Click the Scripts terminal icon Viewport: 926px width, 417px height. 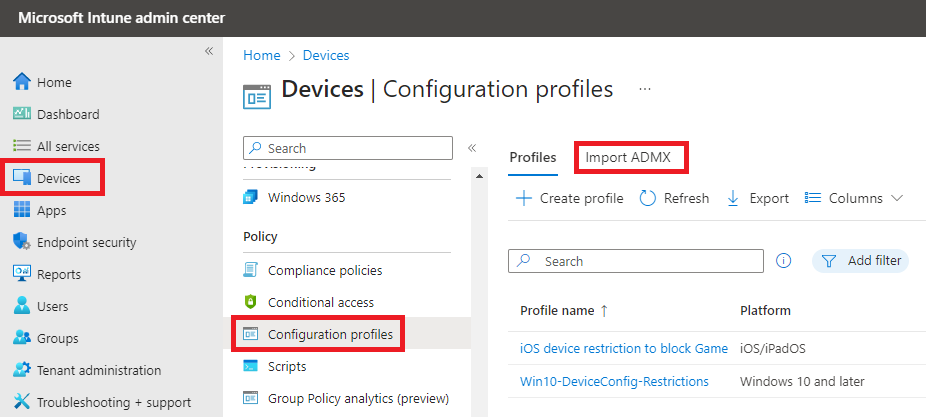pos(251,366)
